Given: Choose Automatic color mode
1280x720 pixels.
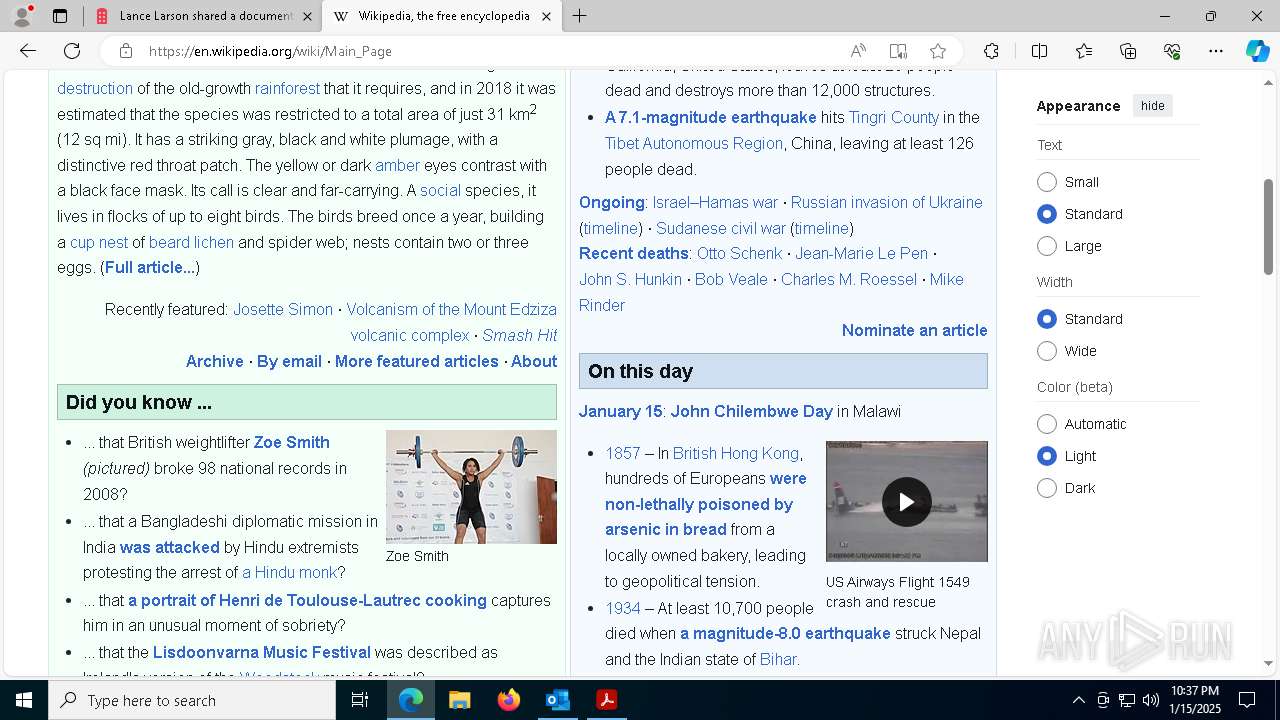Looking at the screenshot, I should click(1047, 424).
